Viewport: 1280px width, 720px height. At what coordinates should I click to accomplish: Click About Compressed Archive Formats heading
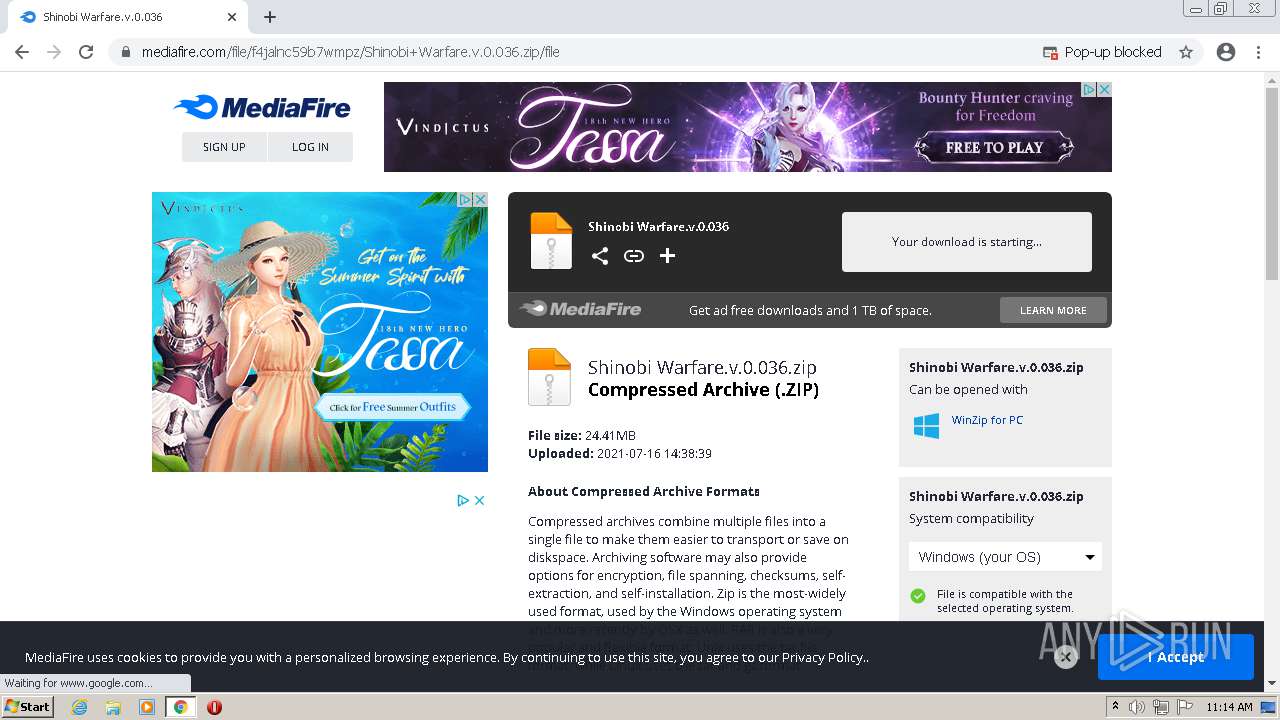(644, 491)
